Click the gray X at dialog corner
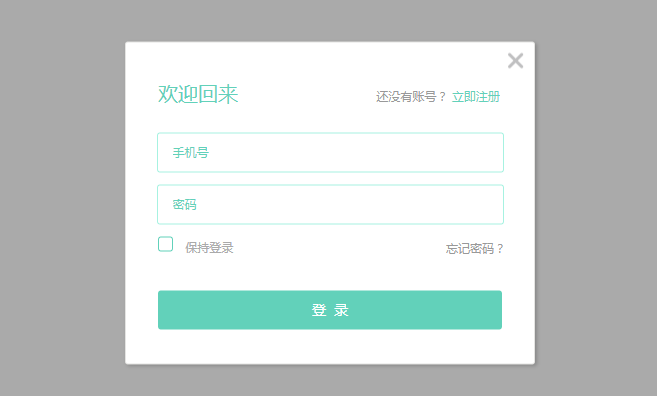This screenshot has height=396, width=657. [515, 60]
